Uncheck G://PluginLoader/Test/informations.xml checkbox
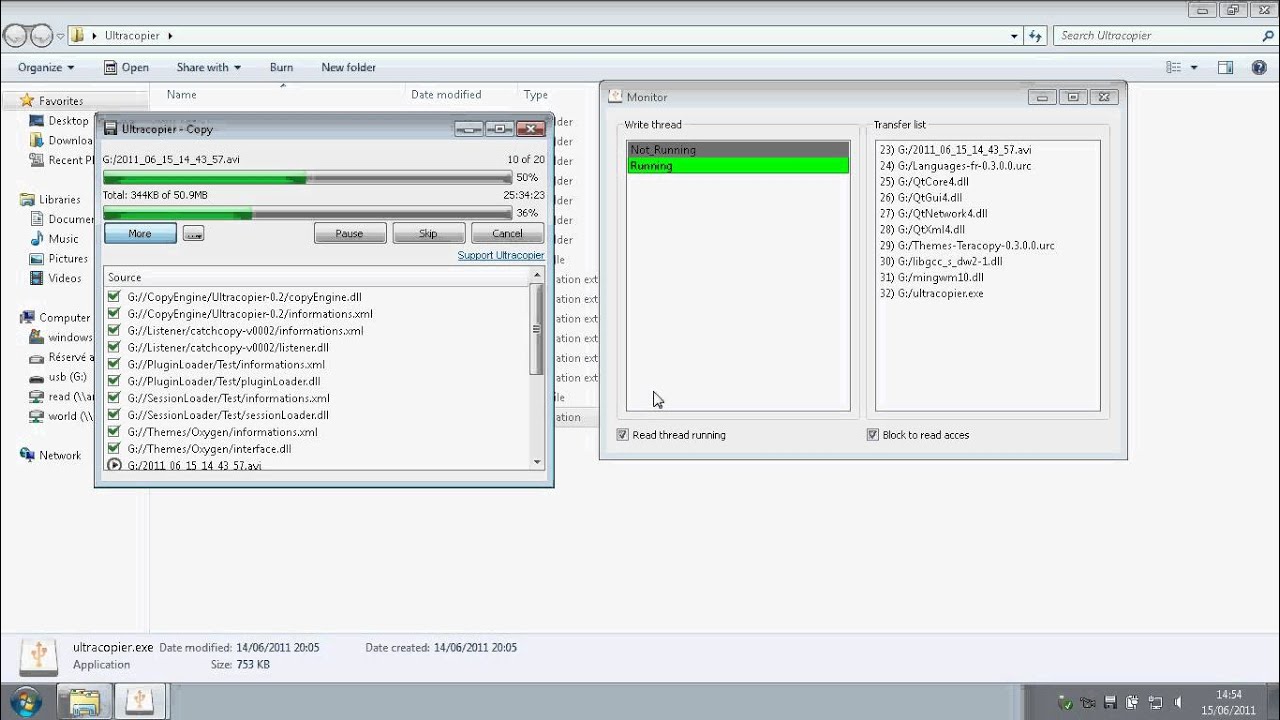Image resolution: width=1280 pixels, height=720 pixels. (114, 365)
